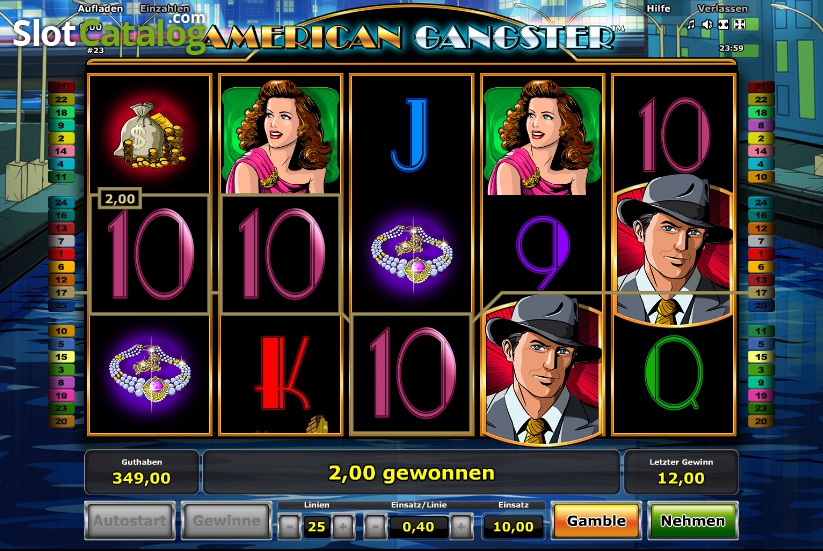Open the Einzahlen deposit option
This screenshot has width=823, height=551.
[x=164, y=8]
